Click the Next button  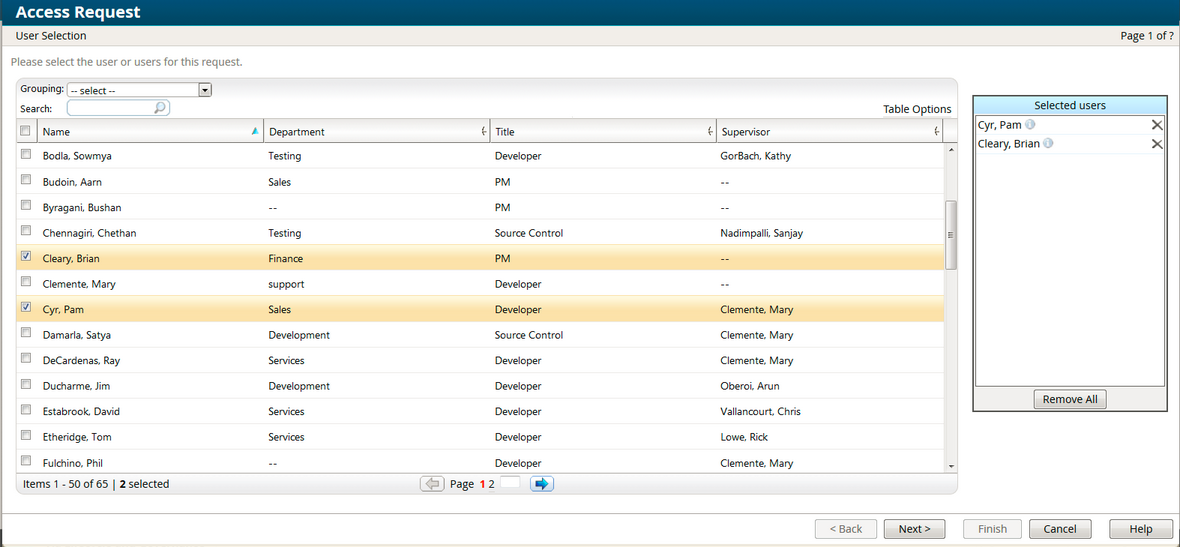[914, 529]
